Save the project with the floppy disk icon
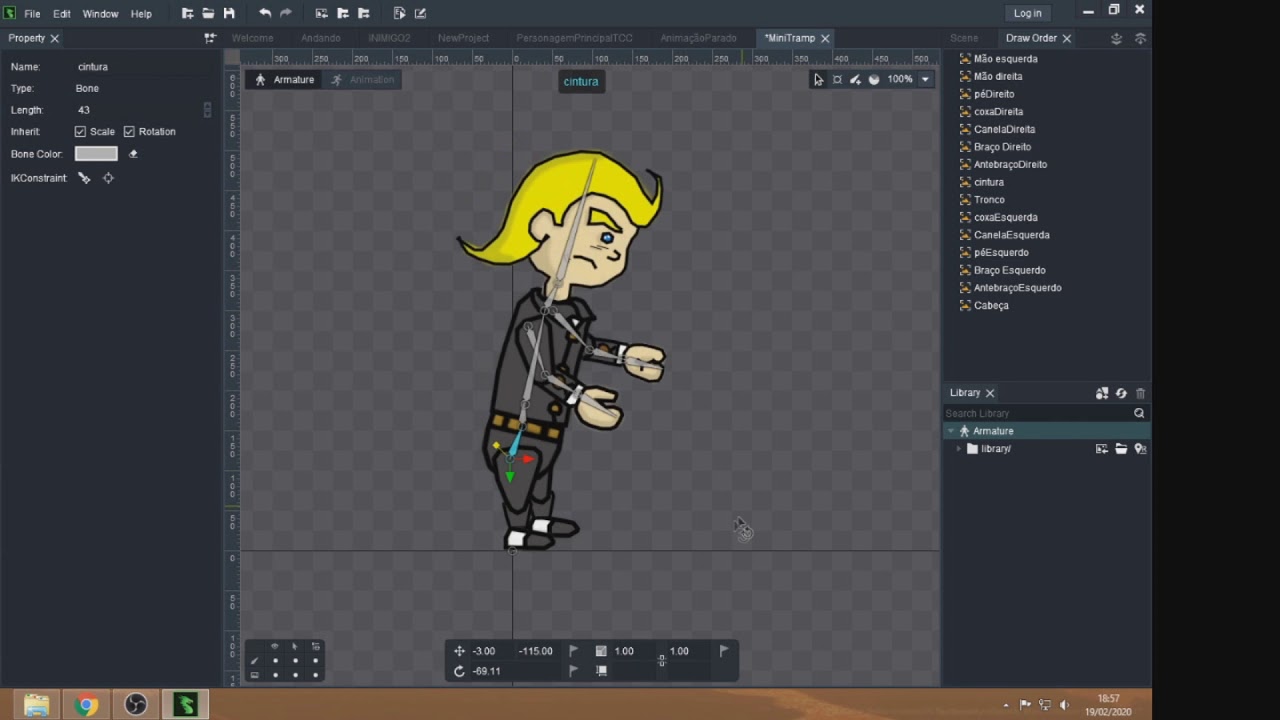 pos(229,13)
